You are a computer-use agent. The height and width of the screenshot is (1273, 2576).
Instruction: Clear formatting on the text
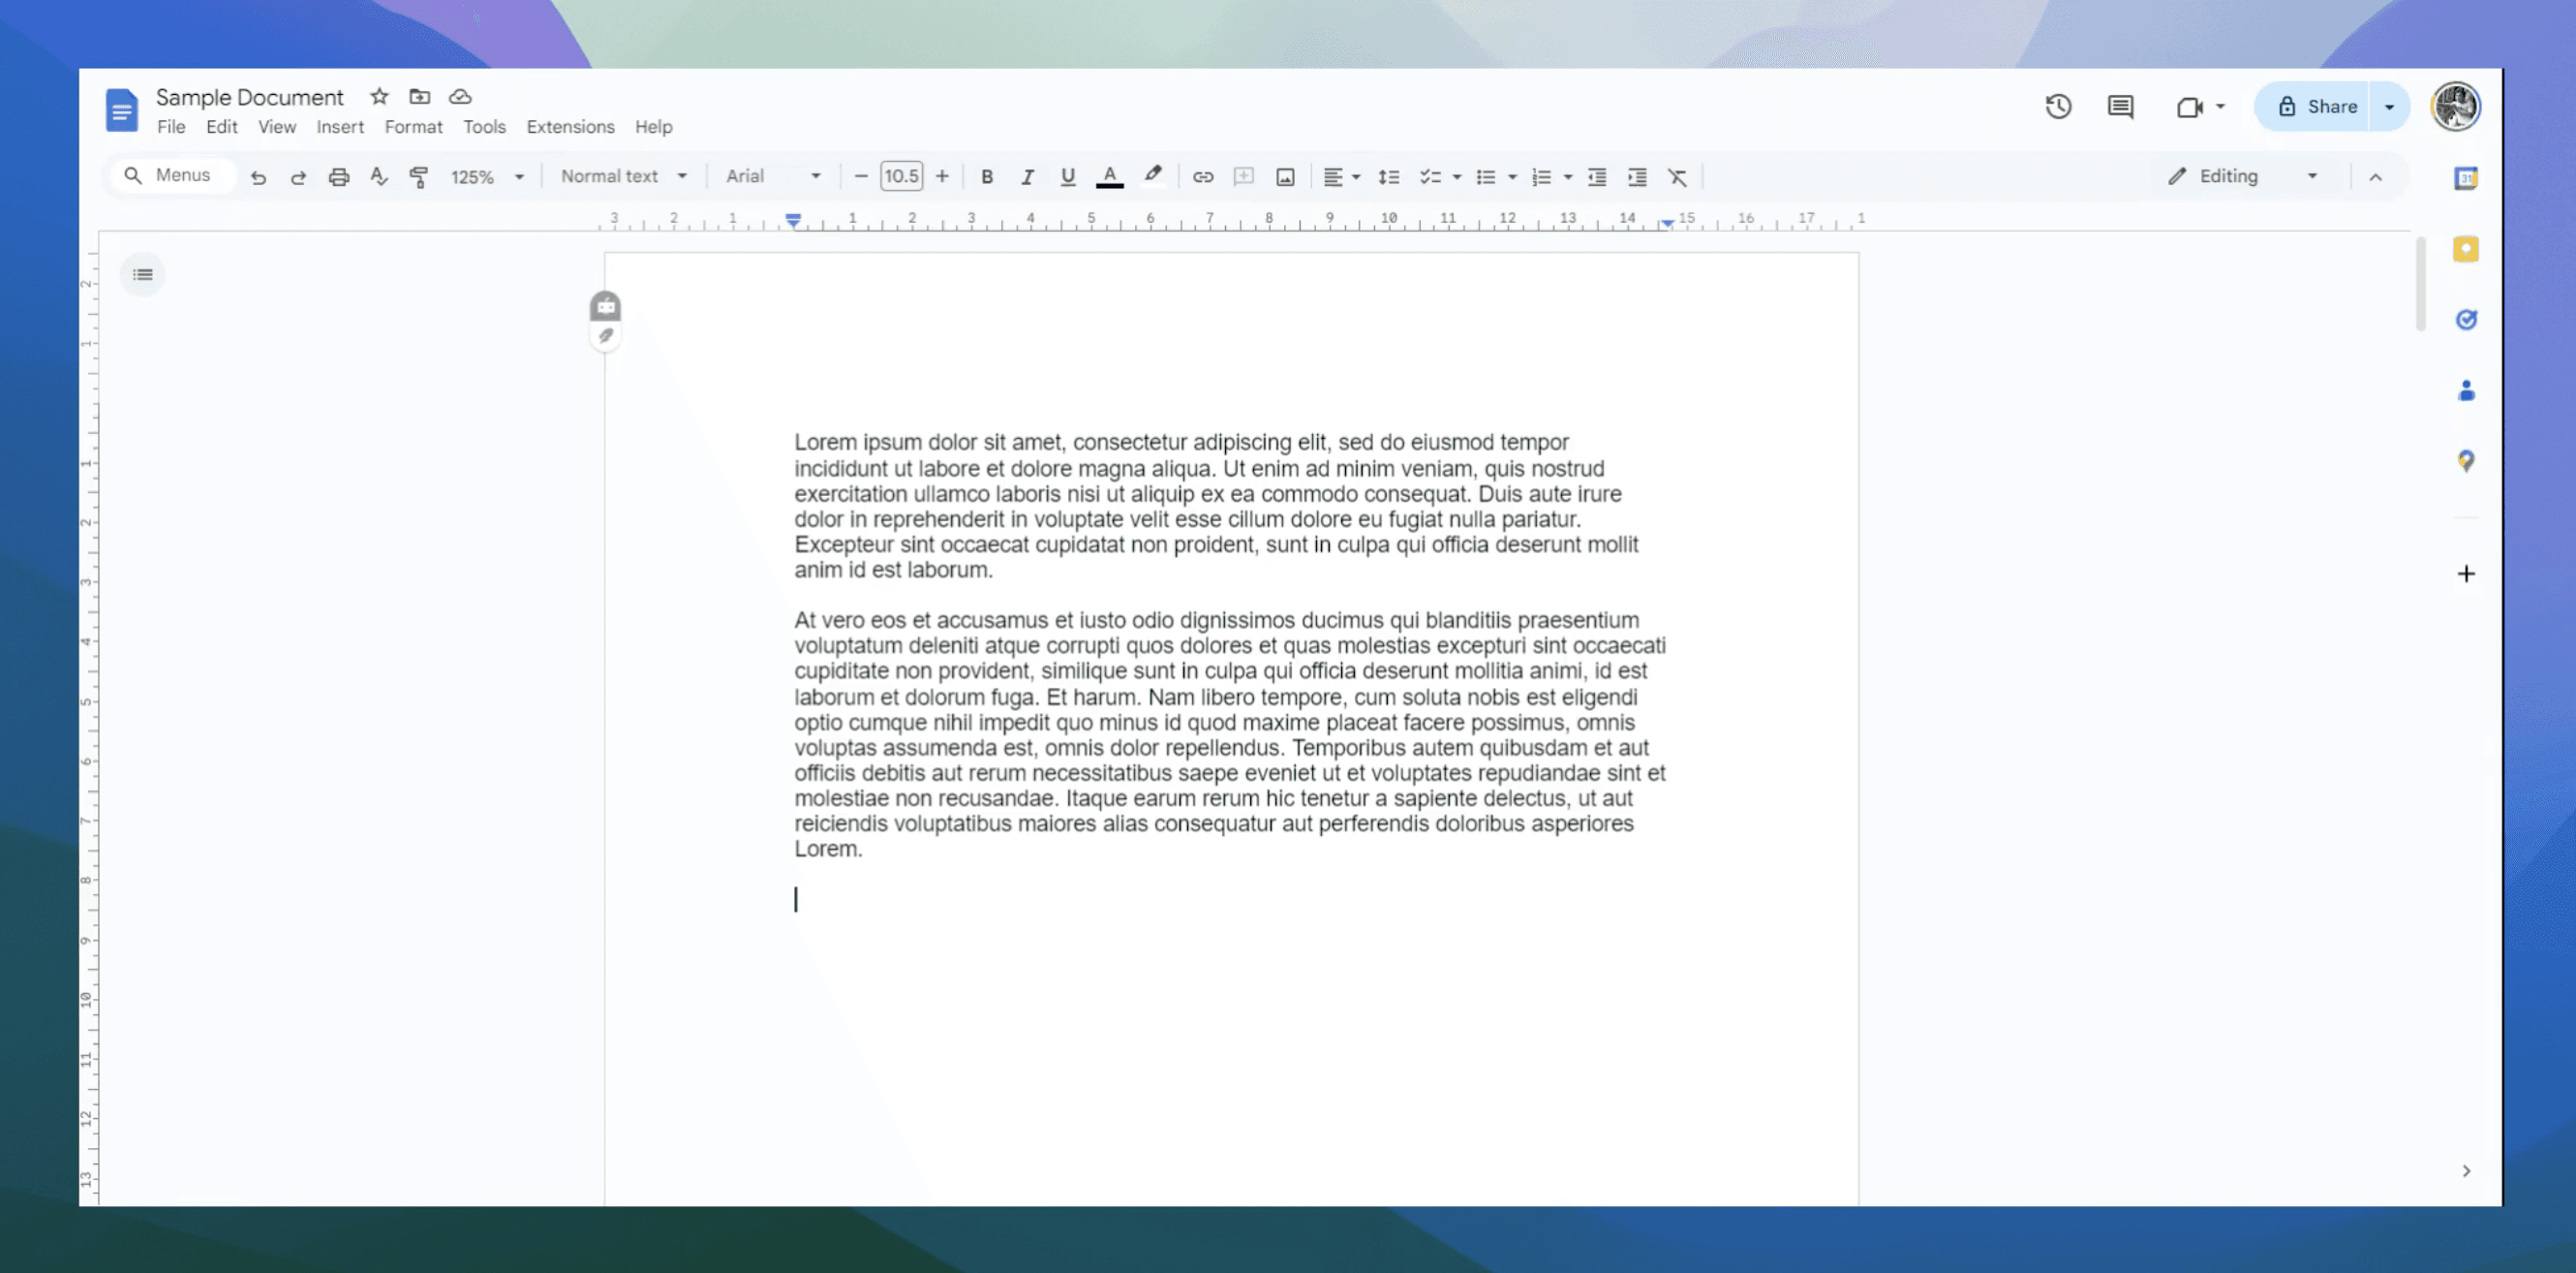(x=1678, y=176)
